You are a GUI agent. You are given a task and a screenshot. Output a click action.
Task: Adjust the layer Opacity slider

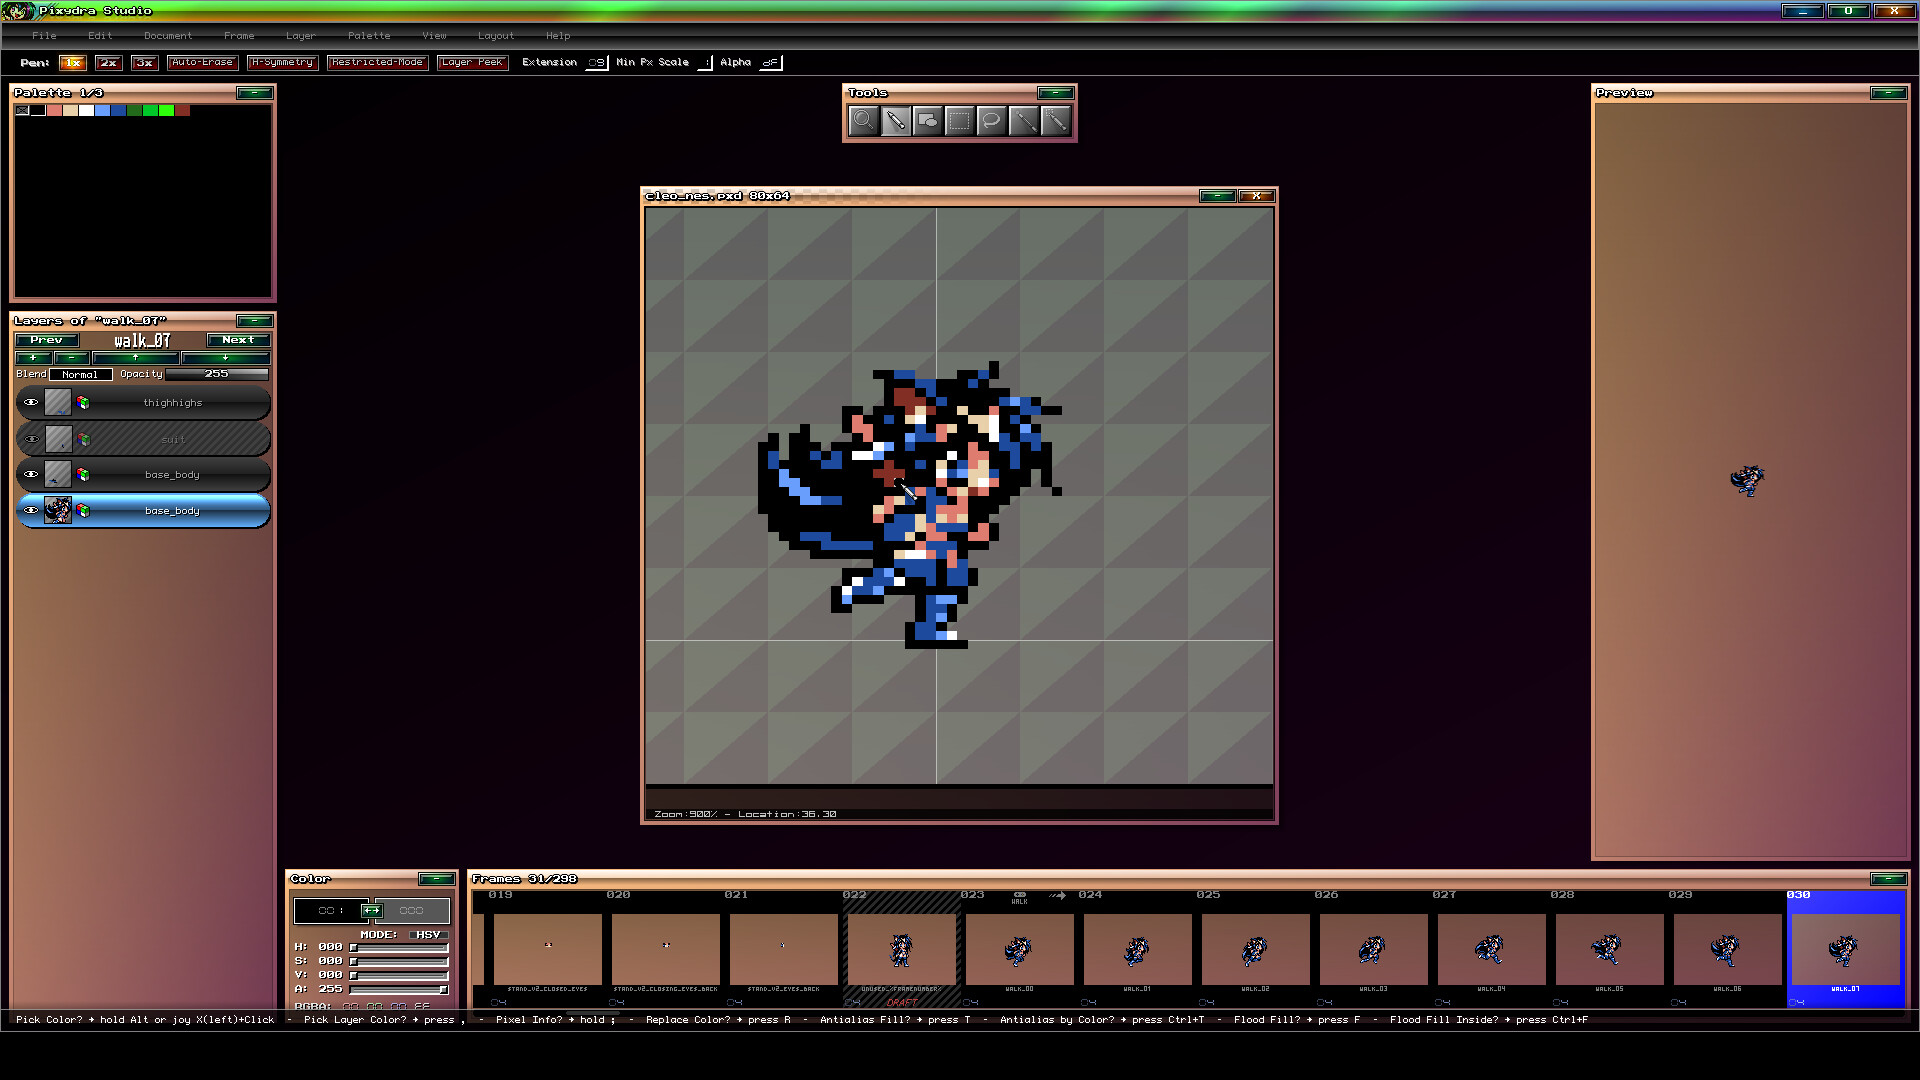tap(217, 374)
